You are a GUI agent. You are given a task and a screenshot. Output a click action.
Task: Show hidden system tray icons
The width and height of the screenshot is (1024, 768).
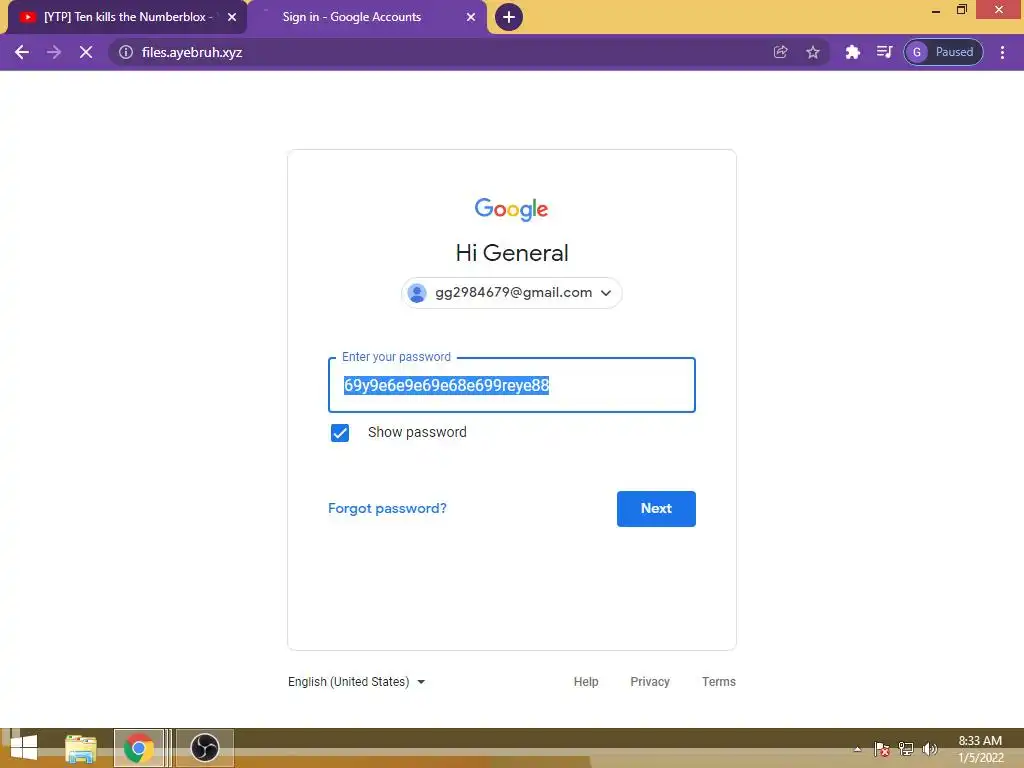[857, 749]
